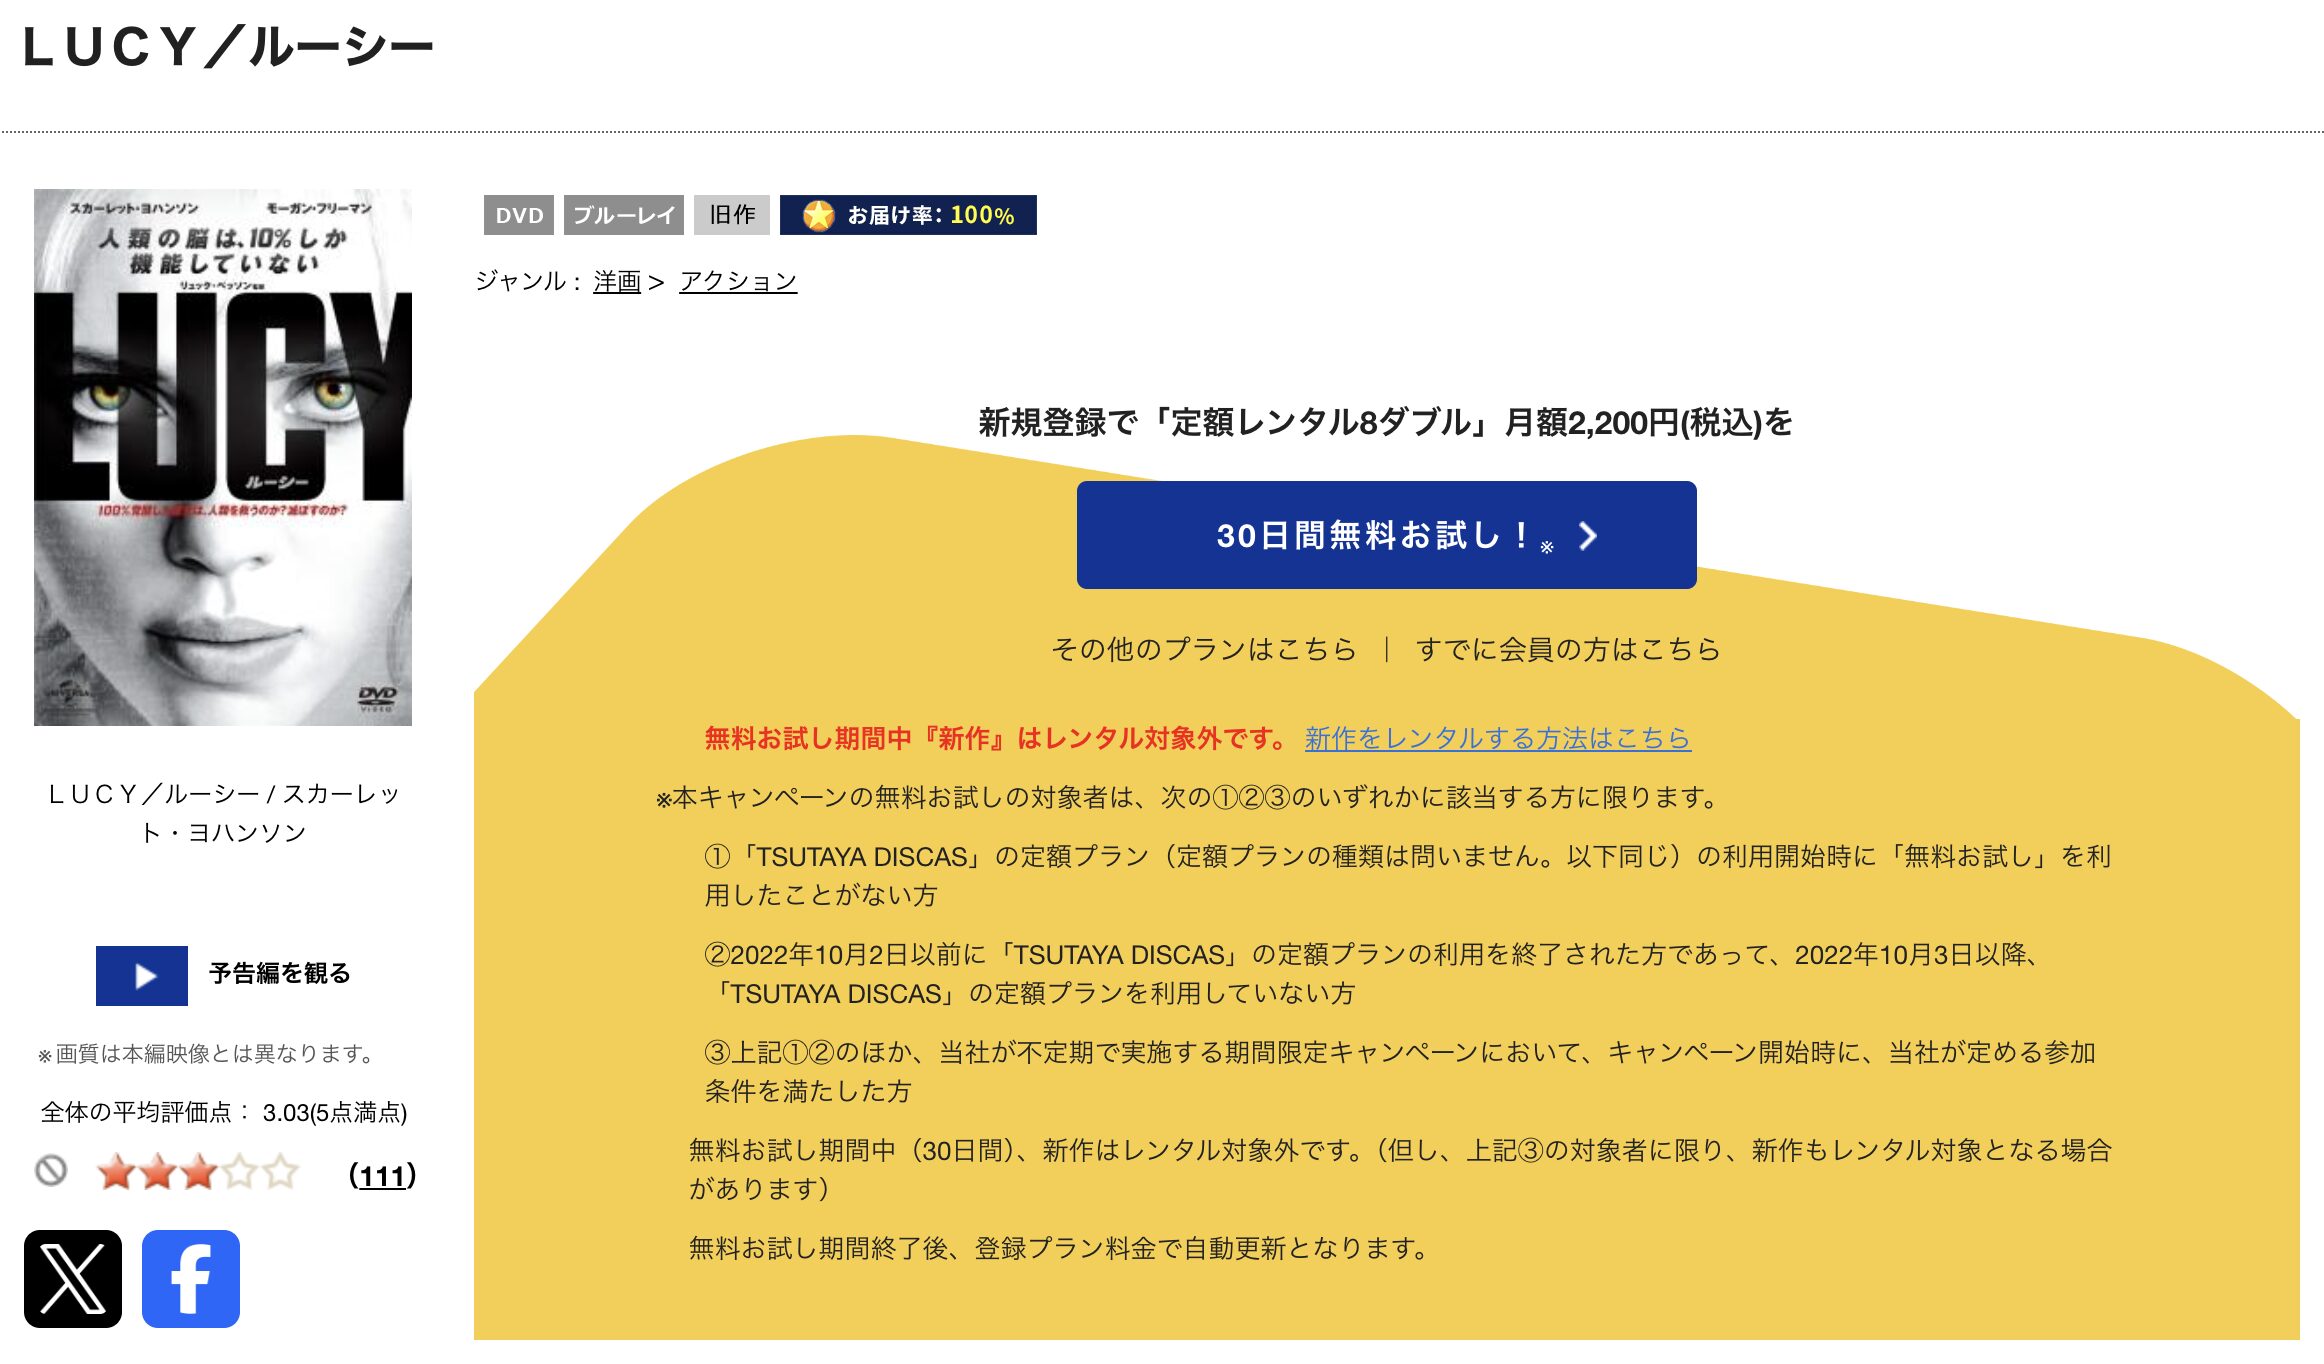2324x1364 pixels.
Task: Open 新作をレンタルする方法はこちら link
Action: 1497,738
